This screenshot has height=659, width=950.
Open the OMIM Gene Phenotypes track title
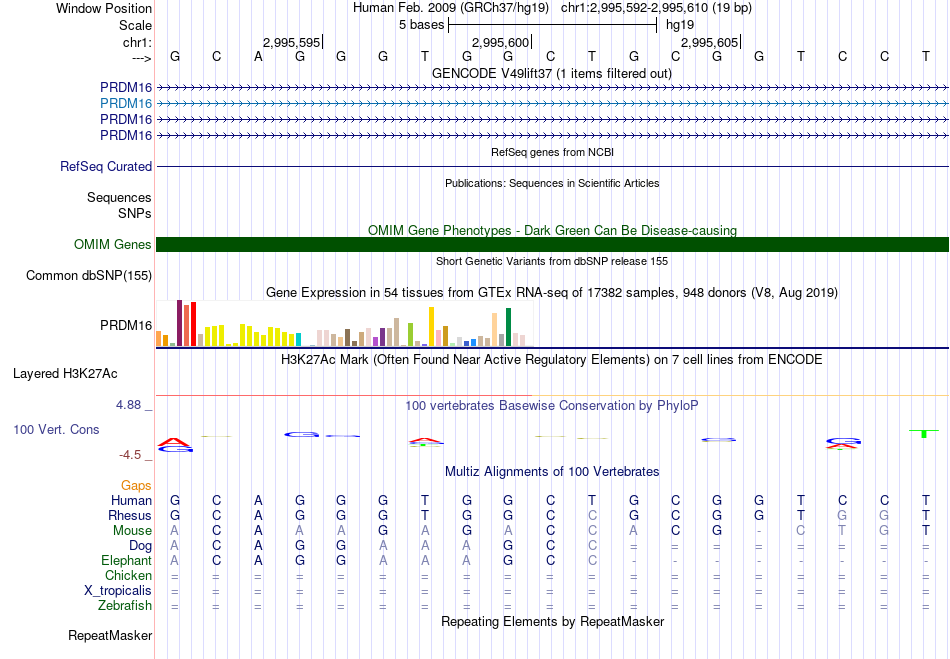[552, 230]
